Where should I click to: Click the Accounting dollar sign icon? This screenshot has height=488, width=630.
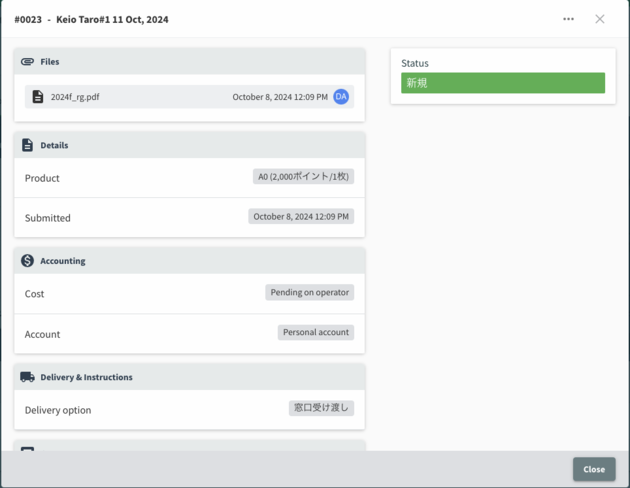coord(27,261)
